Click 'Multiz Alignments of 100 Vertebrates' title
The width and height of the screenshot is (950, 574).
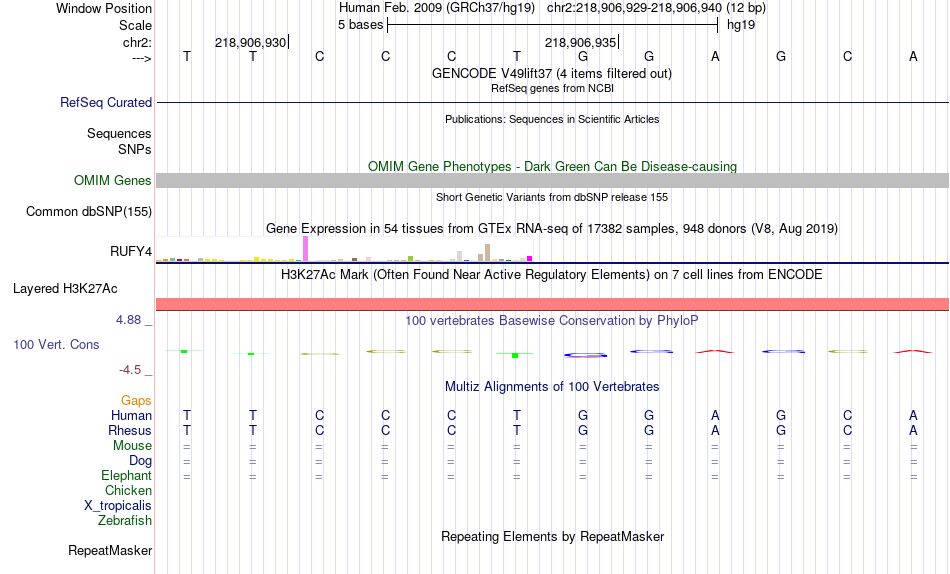coord(552,387)
